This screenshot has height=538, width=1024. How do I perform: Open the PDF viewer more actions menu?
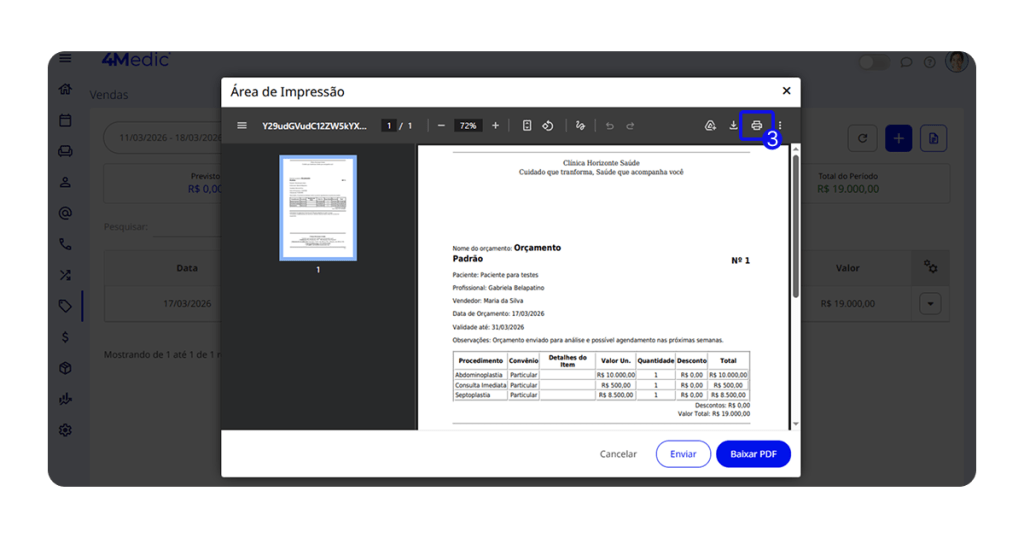pyautogui.click(x=780, y=126)
